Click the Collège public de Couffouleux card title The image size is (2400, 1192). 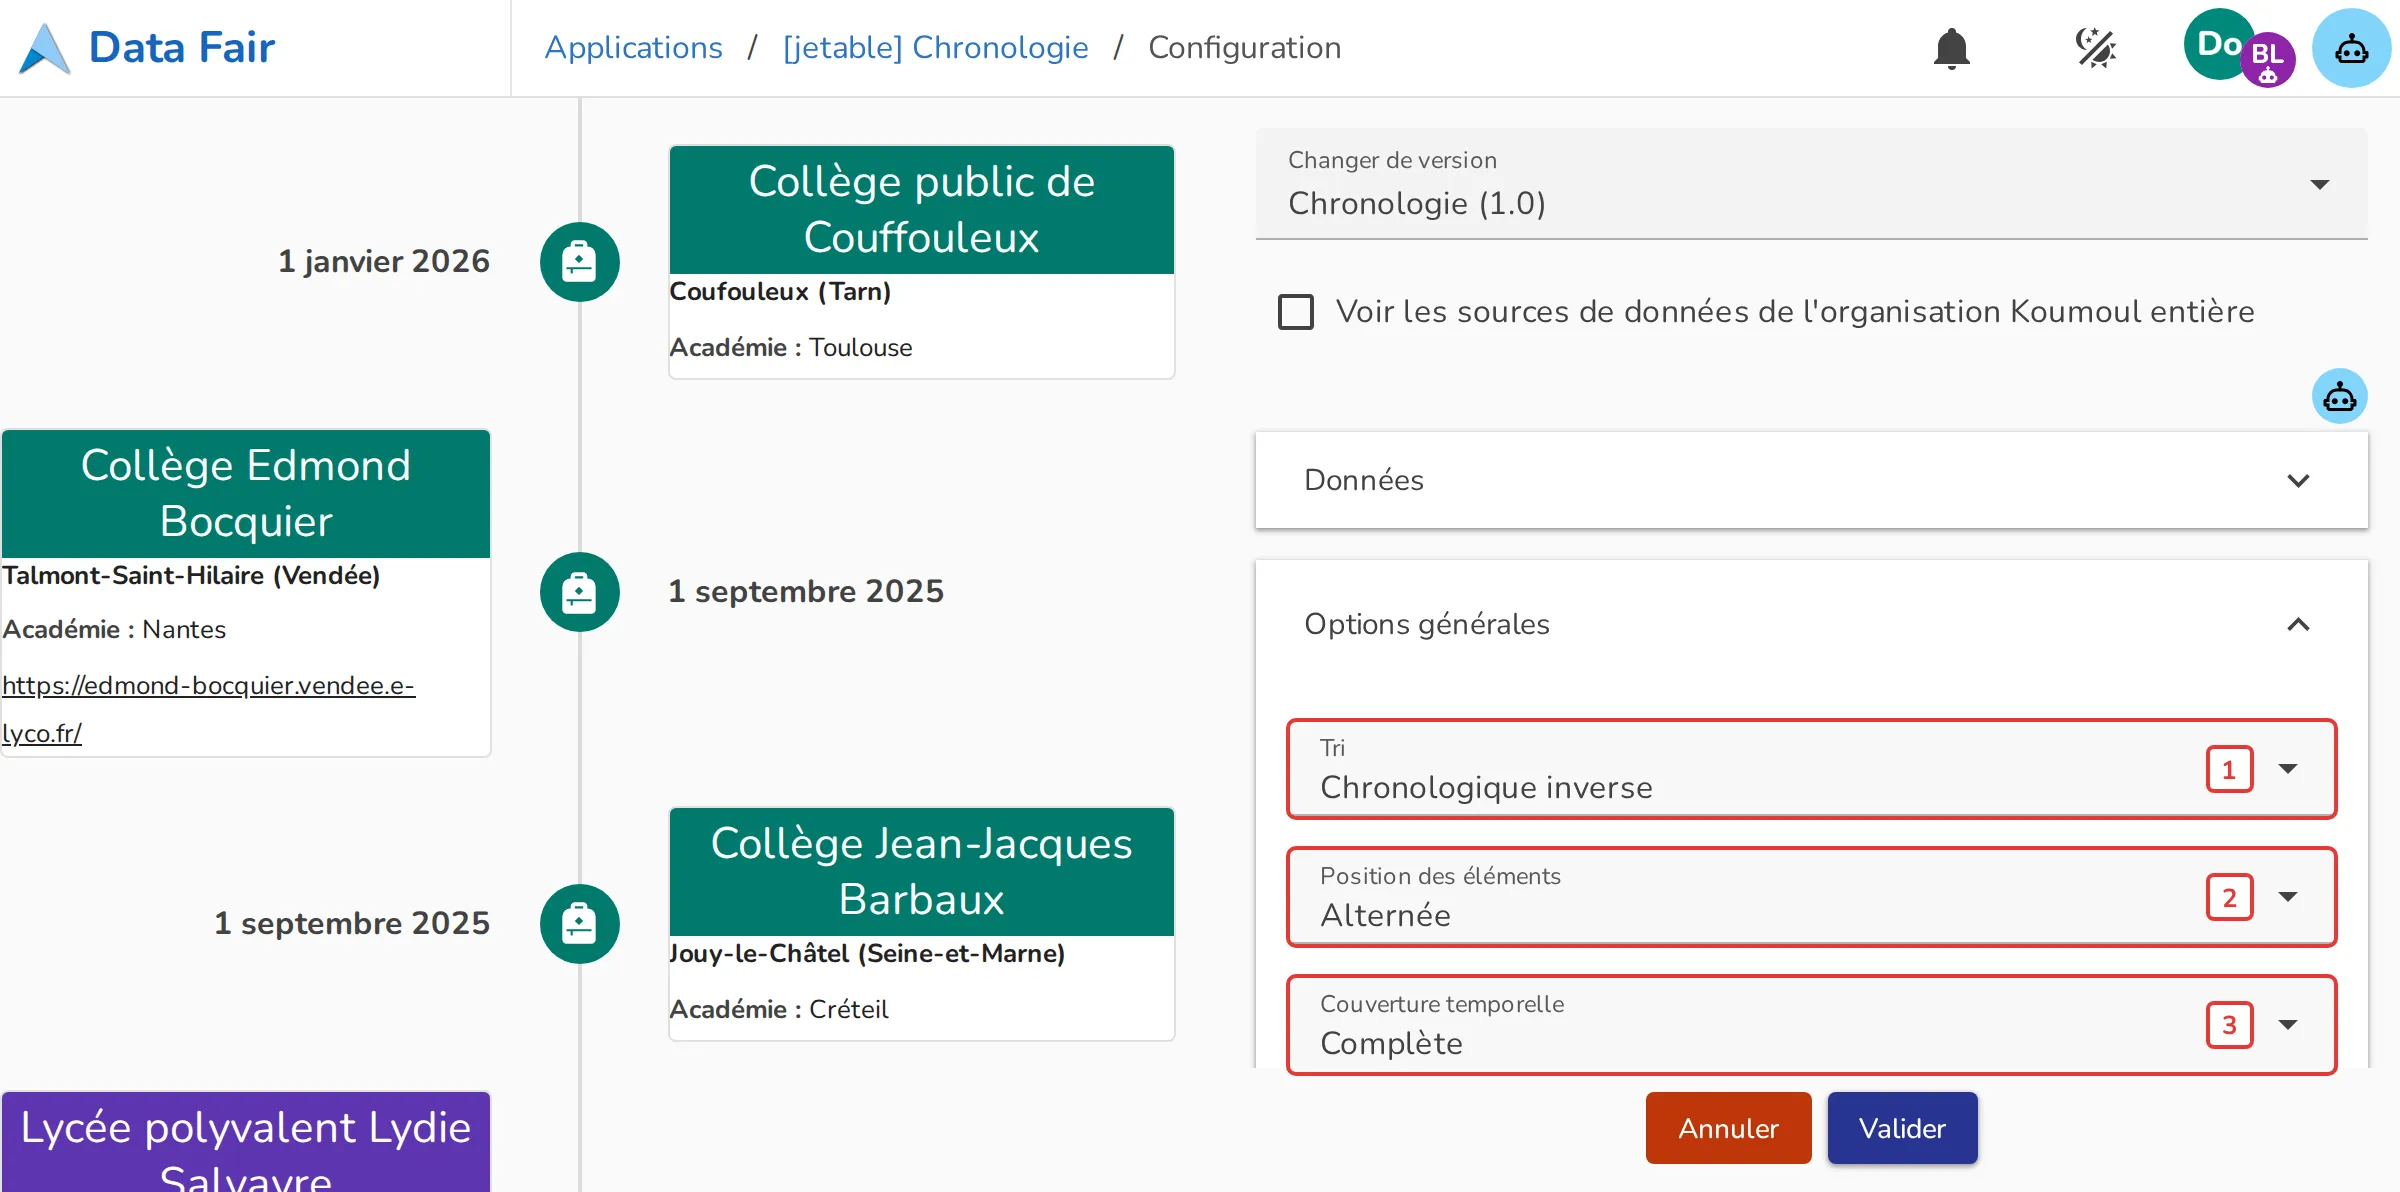pyautogui.click(x=921, y=210)
